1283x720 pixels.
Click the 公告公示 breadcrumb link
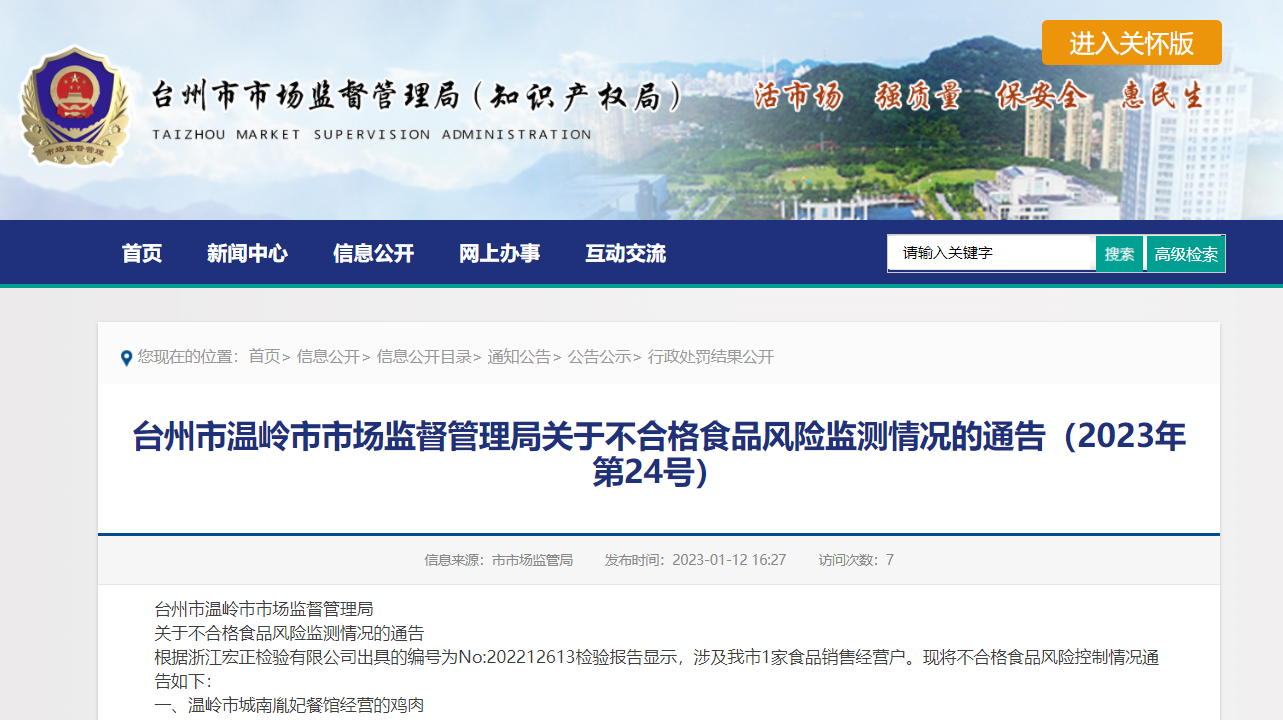point(599,357)
